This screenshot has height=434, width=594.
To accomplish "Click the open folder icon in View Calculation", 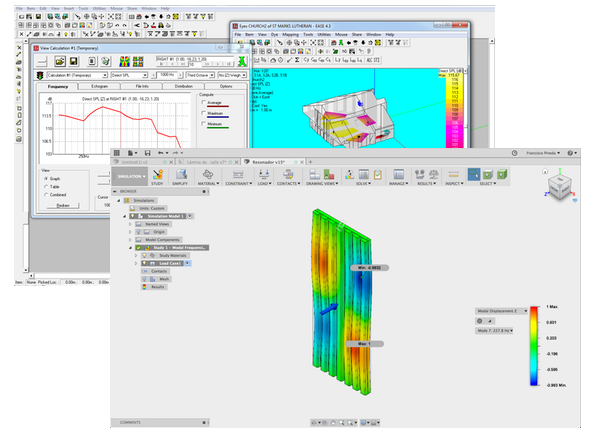I will click(x=59, y=61).
